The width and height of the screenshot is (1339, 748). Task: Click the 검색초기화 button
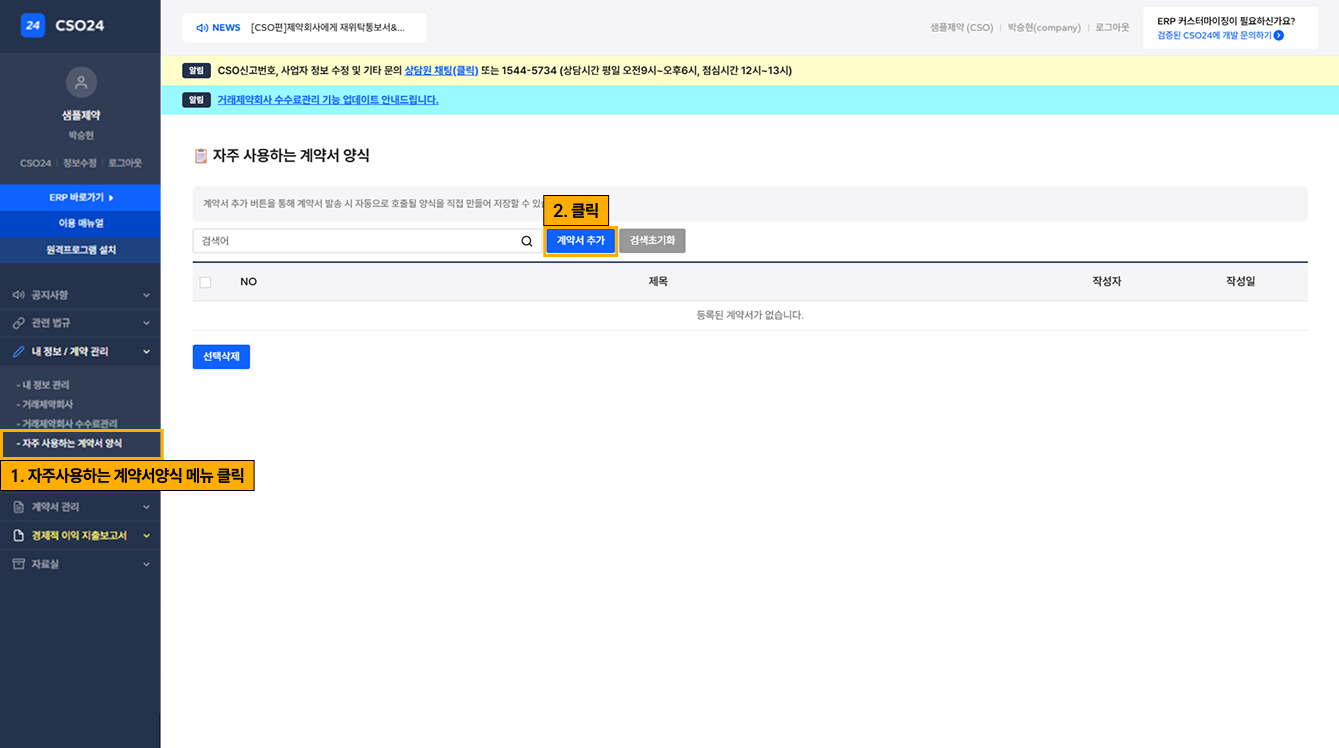click(x=652, y=241)
